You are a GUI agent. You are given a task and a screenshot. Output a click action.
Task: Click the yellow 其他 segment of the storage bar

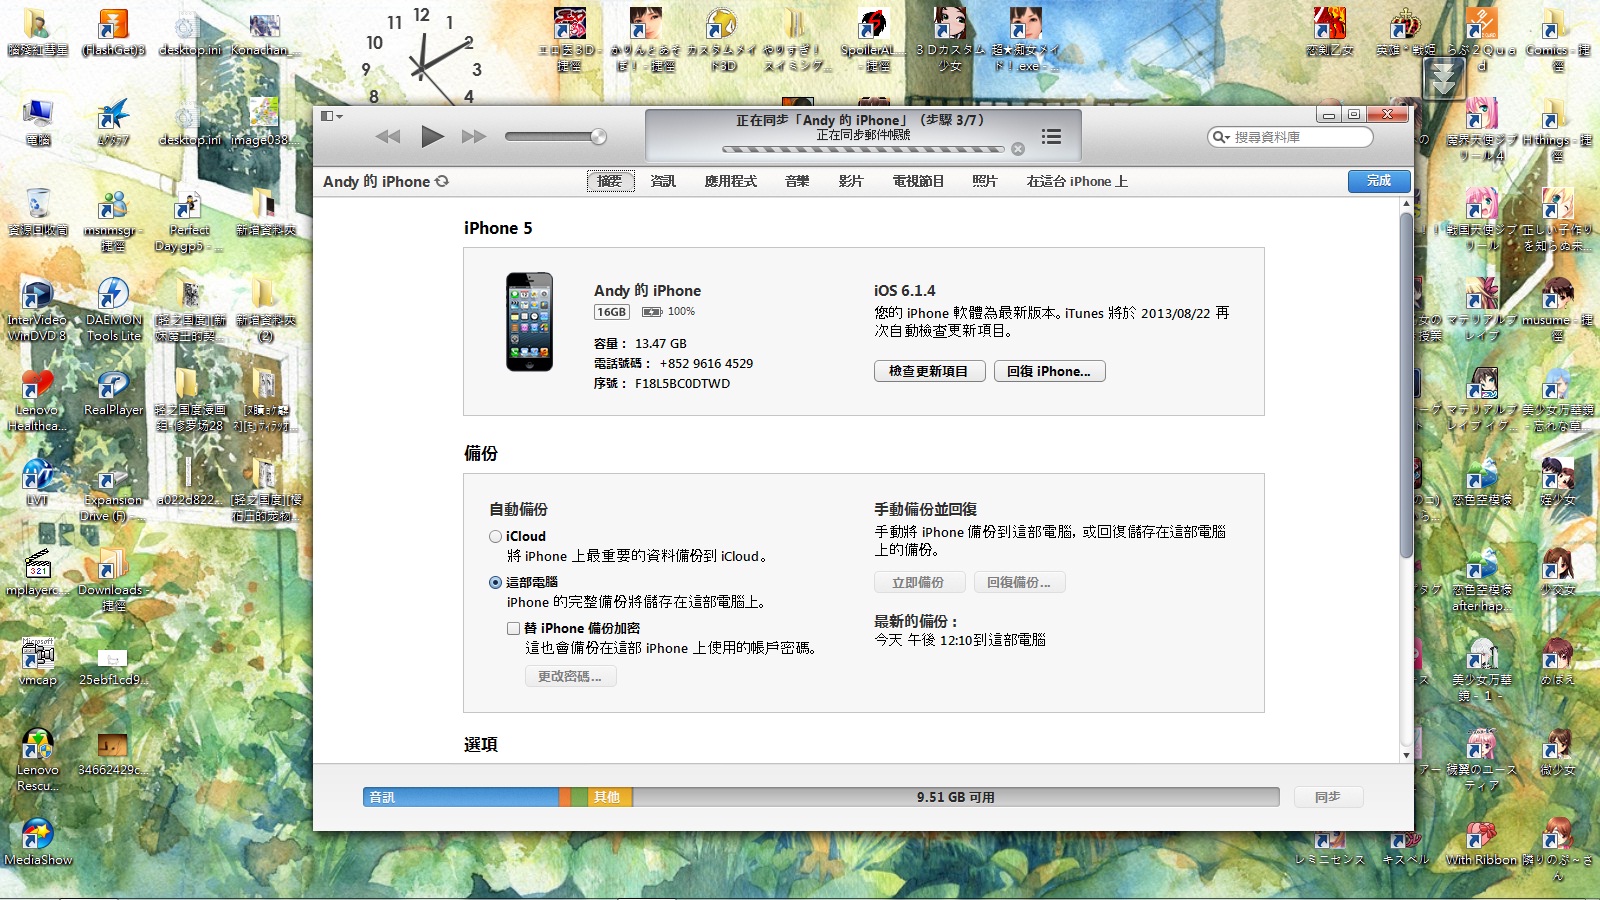click(x=610, y=797)
